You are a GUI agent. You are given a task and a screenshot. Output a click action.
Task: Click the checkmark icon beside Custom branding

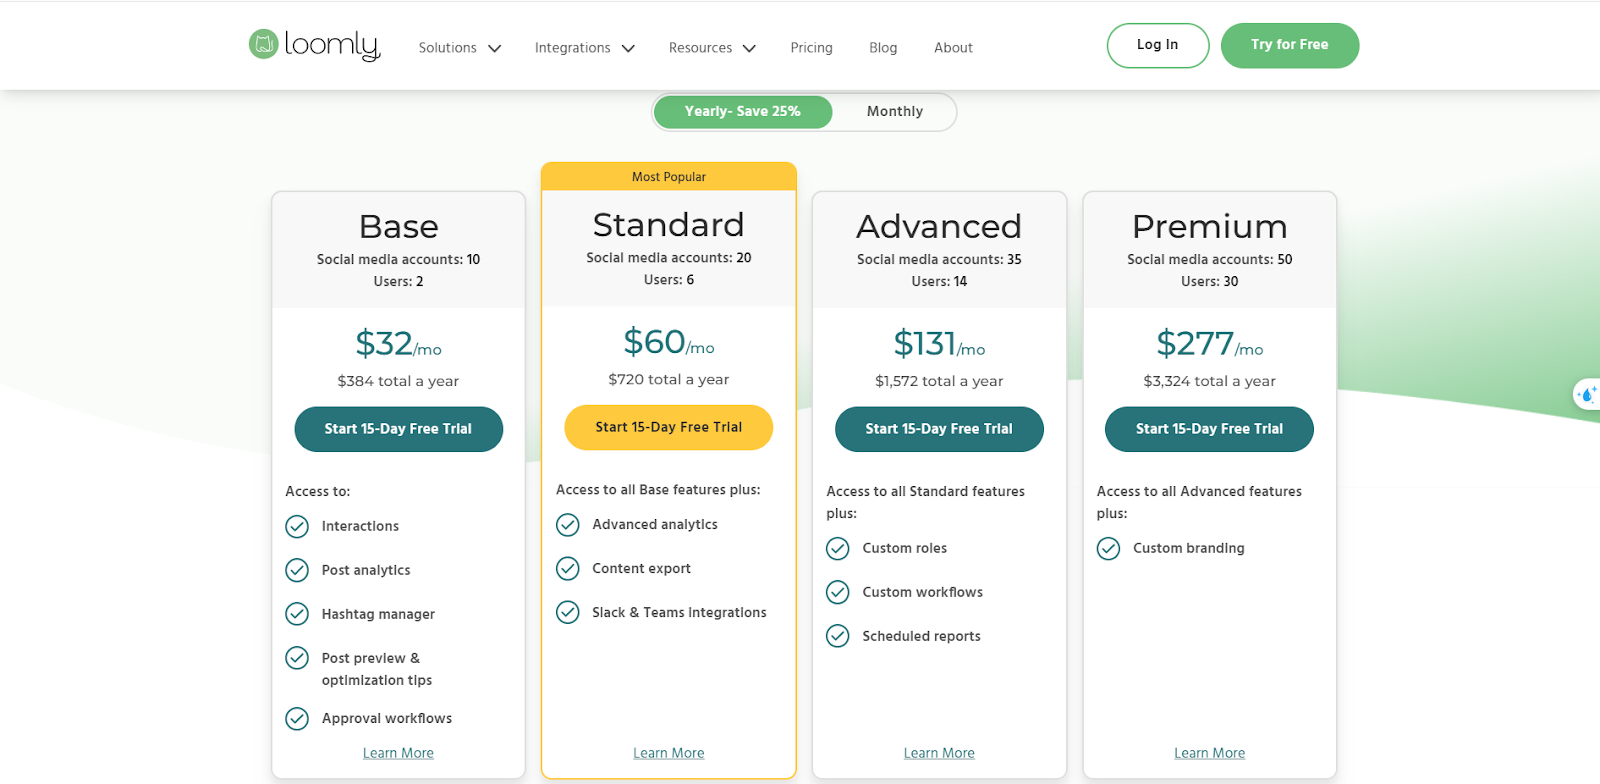pyautogui.click(x=1108, y=548)
